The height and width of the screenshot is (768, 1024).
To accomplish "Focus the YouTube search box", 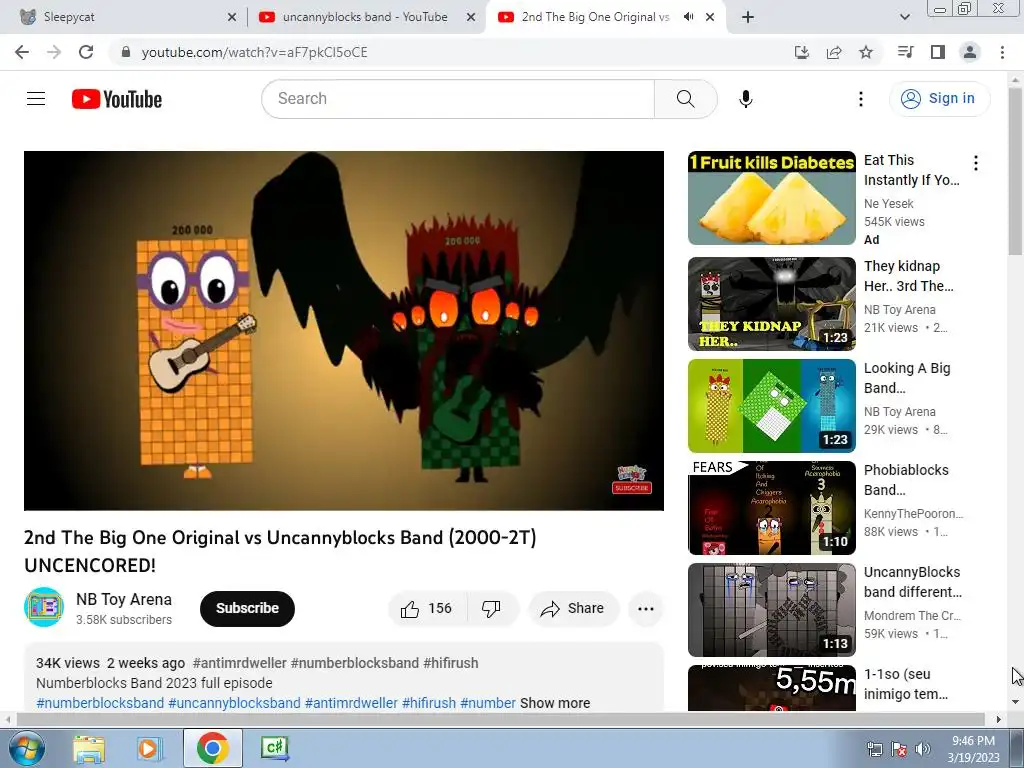I will 458,99.
